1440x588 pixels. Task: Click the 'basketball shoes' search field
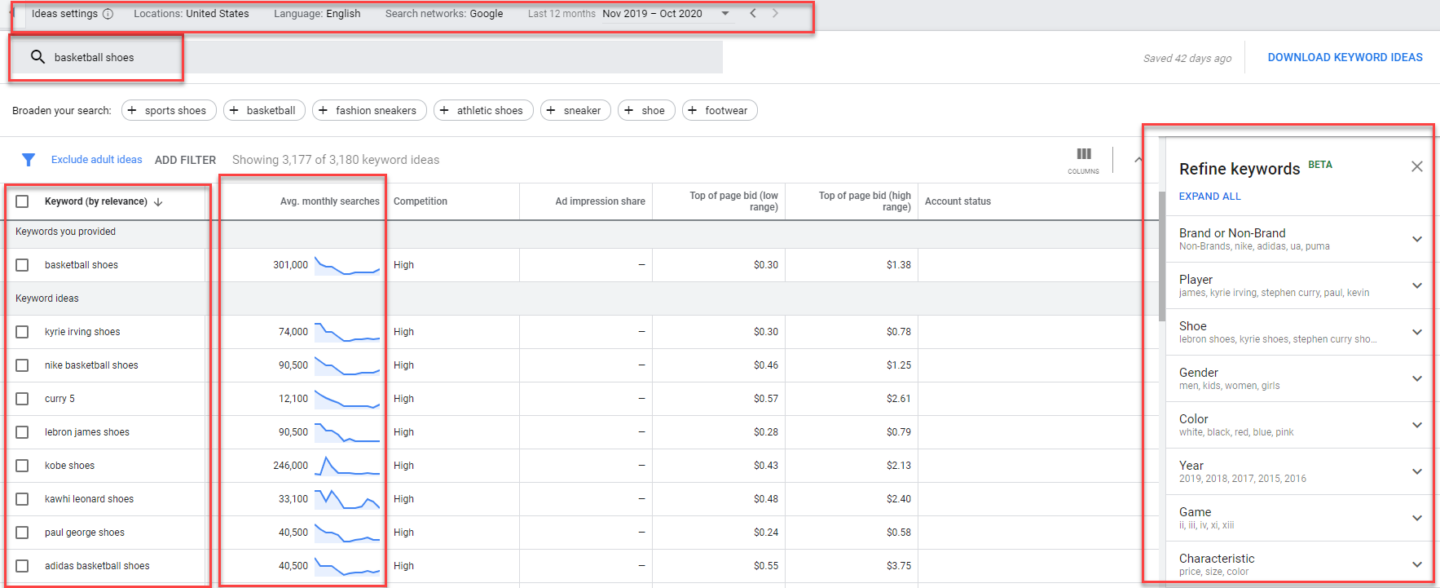coord(400,58)
